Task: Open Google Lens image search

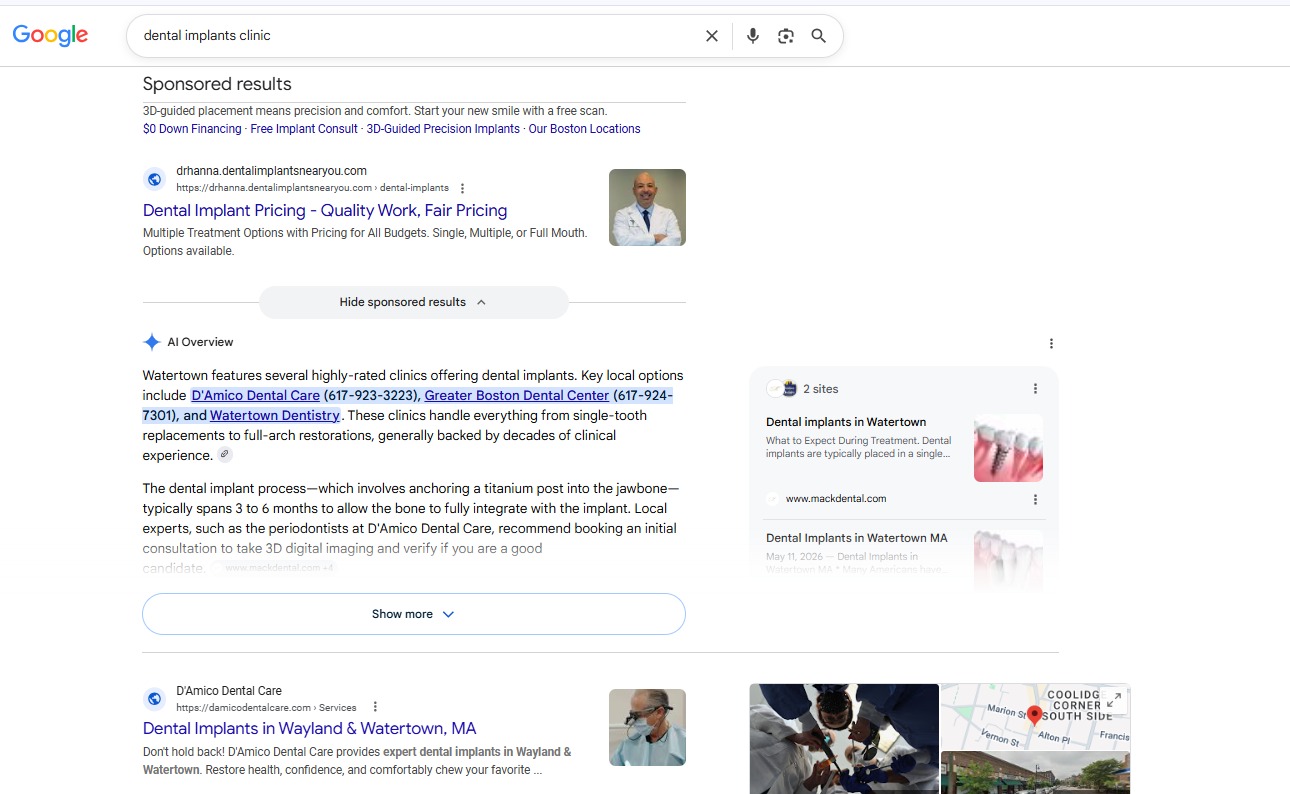Action: 786,36
